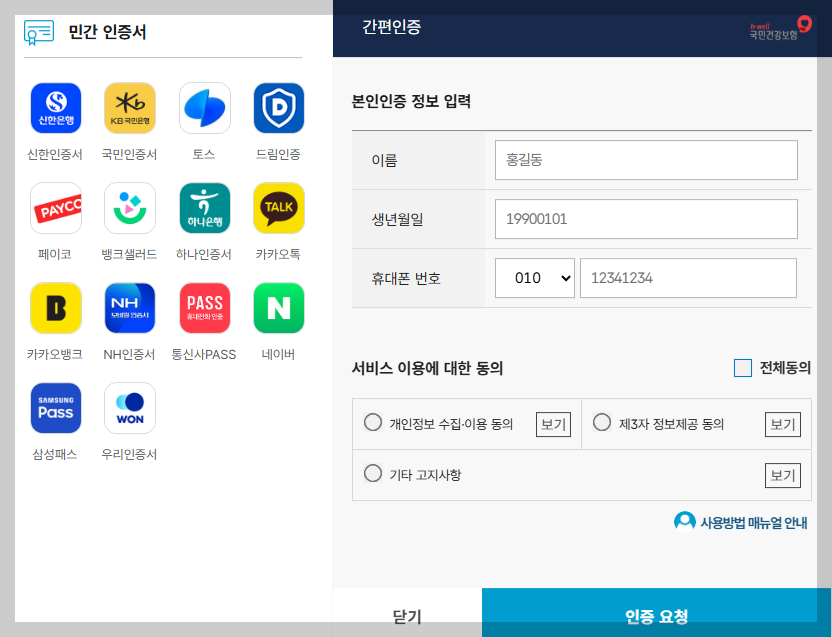Click the 닫기 button
This screenshot has width=832, height=637.
pos(407,613)
